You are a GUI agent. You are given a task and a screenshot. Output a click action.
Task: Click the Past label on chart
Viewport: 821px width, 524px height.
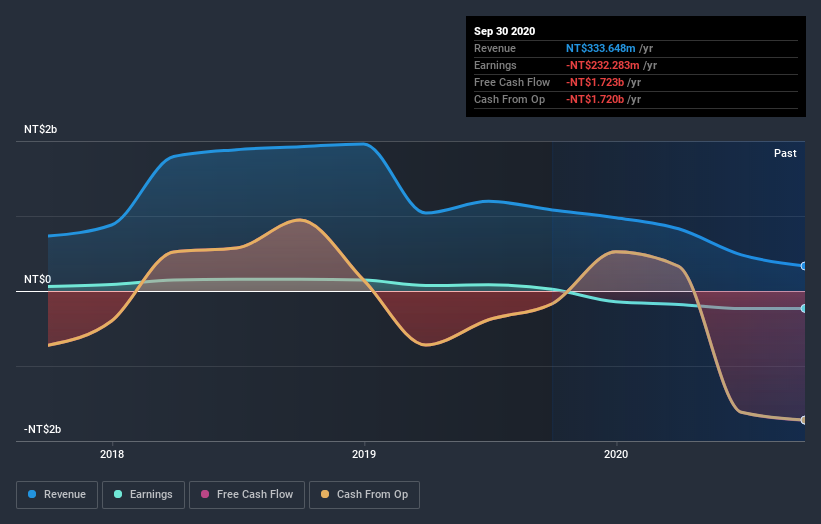point(785,153)
